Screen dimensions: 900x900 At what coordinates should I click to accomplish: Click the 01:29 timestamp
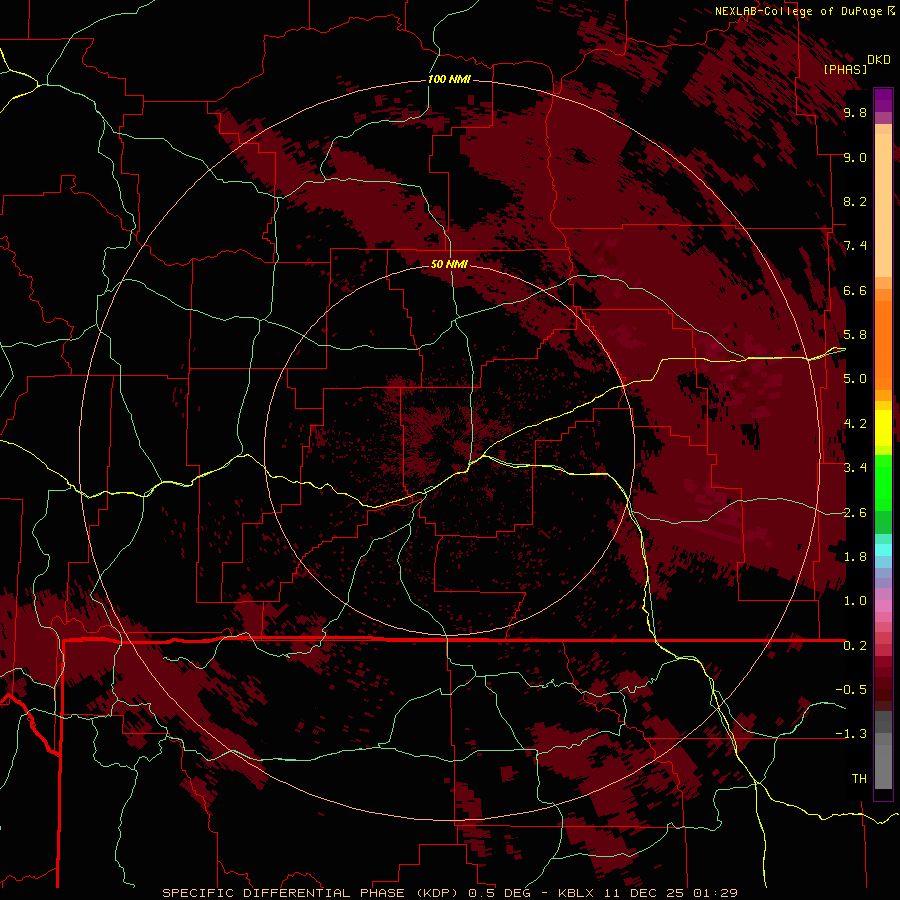715,893
